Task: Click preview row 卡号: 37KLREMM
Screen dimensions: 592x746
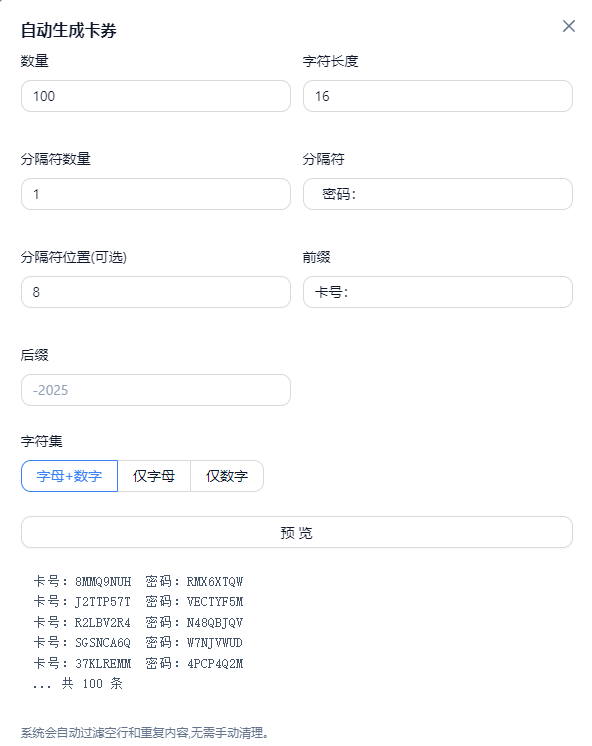Action: tap(138, 663)
